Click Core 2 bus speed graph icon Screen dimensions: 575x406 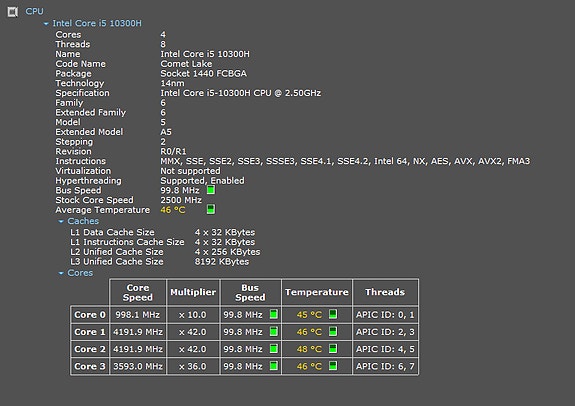(x=274, y=348)
